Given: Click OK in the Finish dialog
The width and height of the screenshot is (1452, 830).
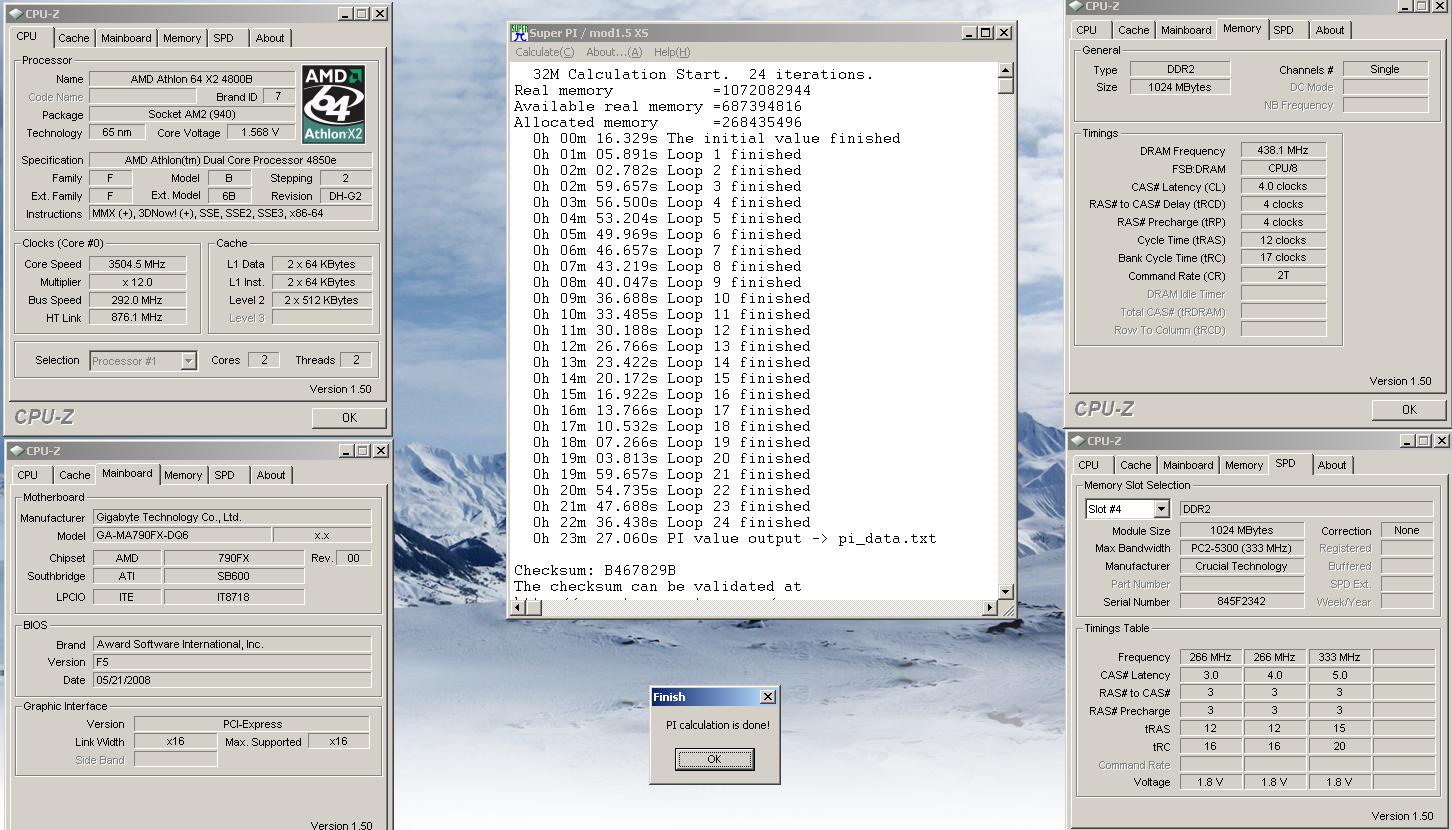Looking at the screenshot, I should pyautogui.click(x=714, y=759).
